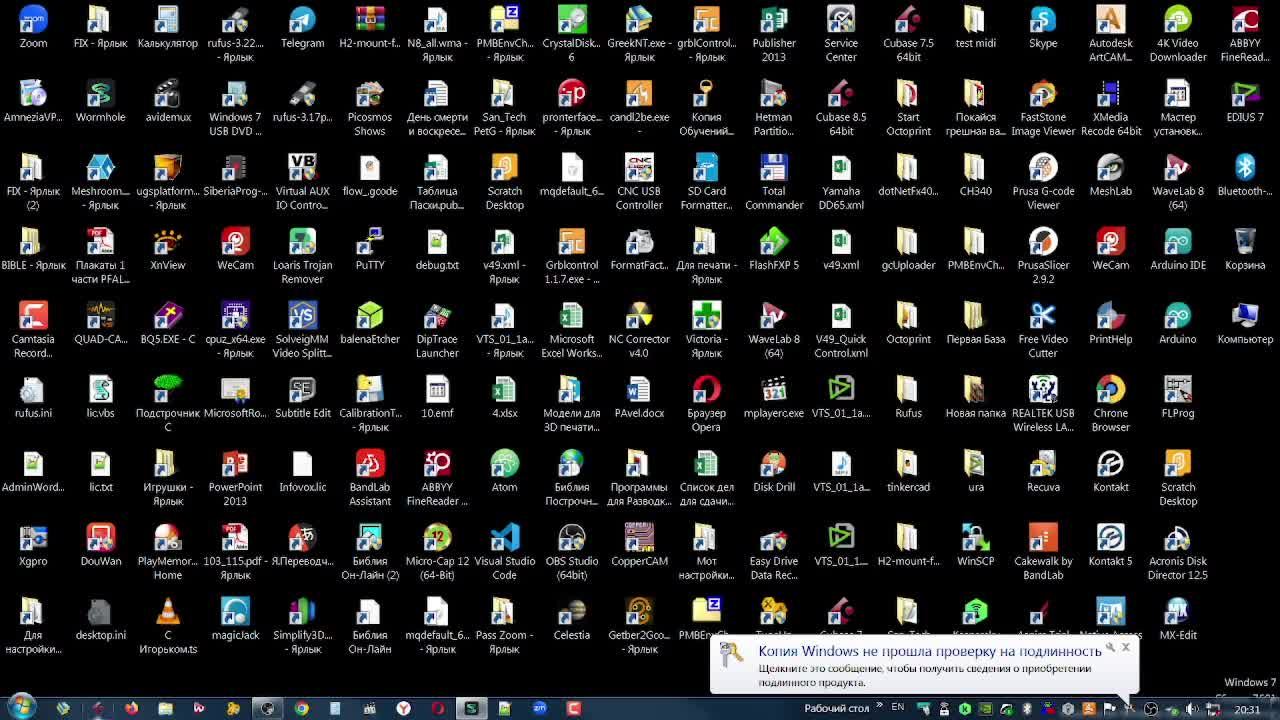Switch to Zoom in taskbar

tap(539, 708)
